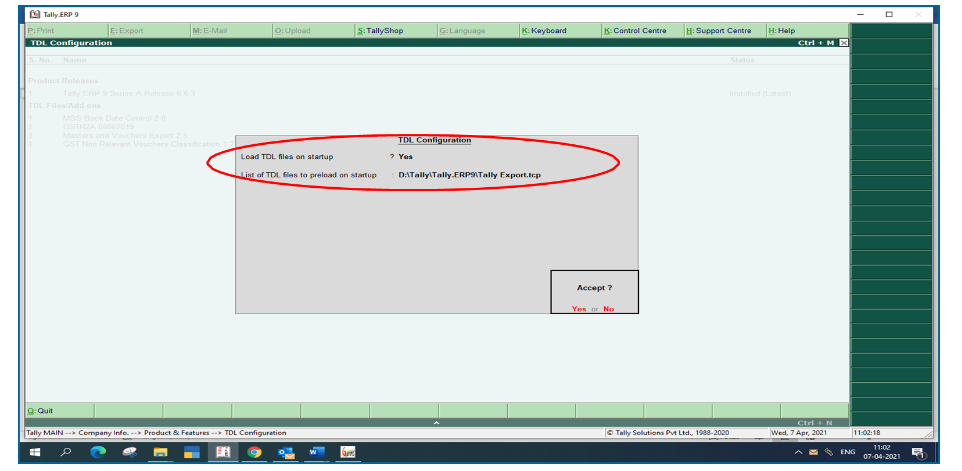Open Outlook from the taskbar
This screenshot has height=471, width=962.
pos(286,453)
